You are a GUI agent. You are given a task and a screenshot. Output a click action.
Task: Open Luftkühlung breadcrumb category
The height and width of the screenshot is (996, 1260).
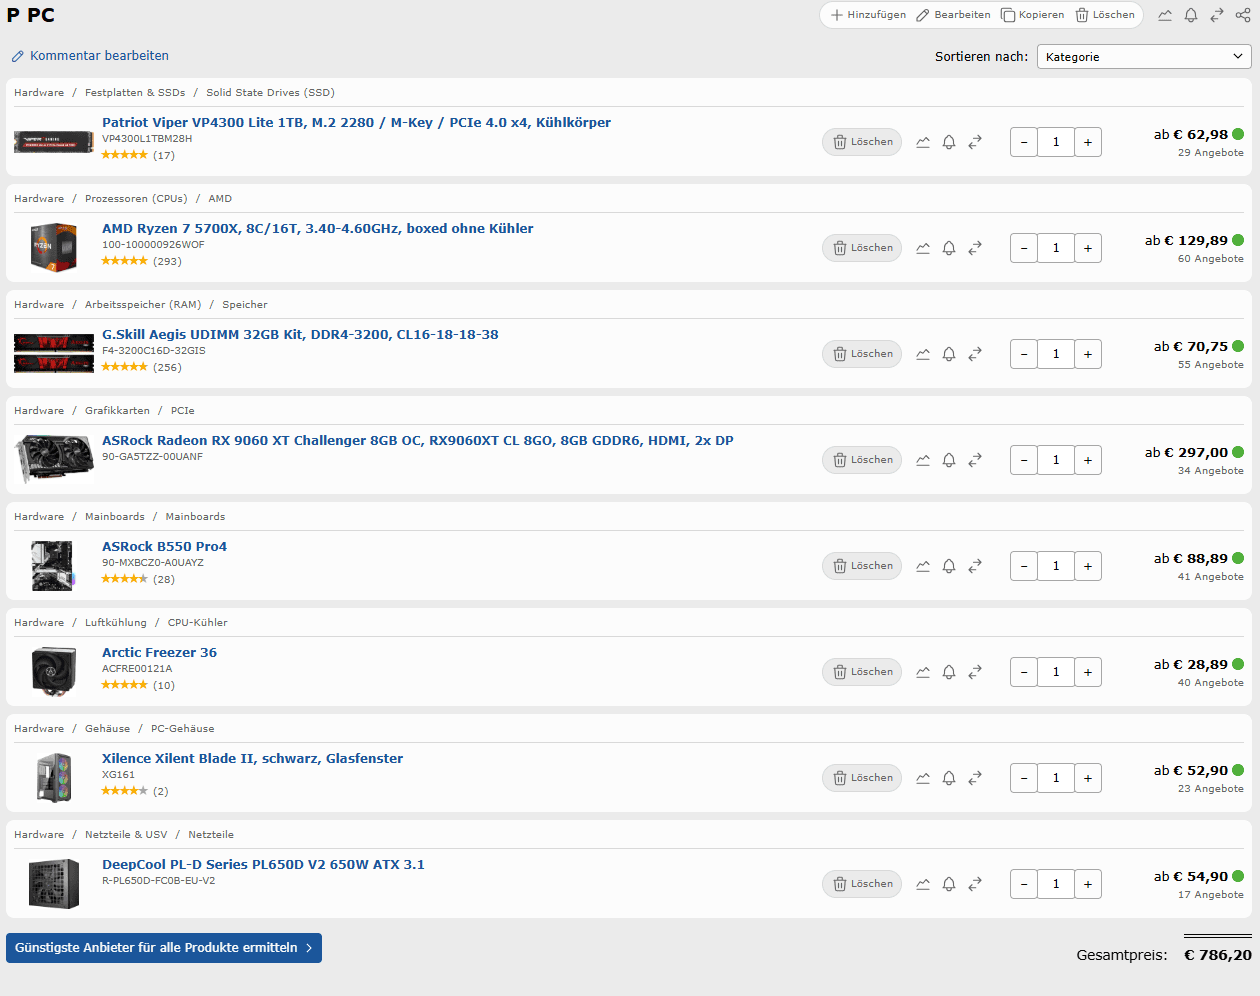tap(116, 623)
